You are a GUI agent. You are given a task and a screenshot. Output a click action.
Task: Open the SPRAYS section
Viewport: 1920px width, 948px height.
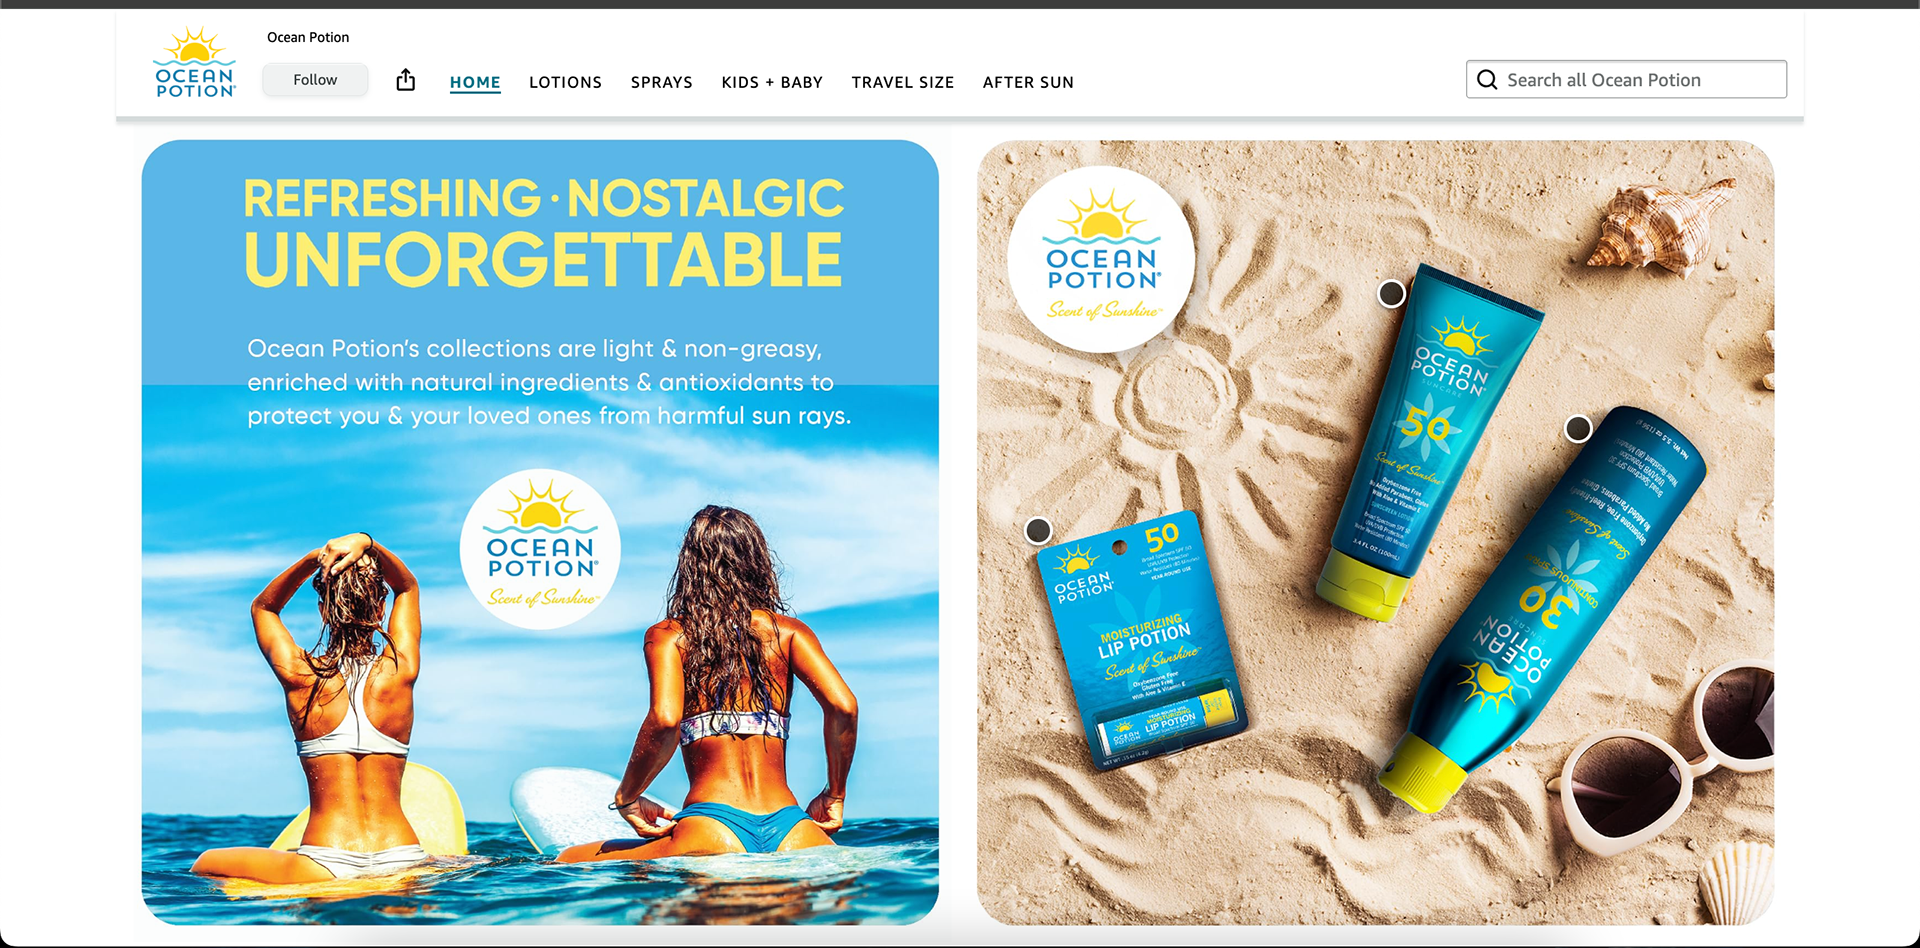point(661,82)
